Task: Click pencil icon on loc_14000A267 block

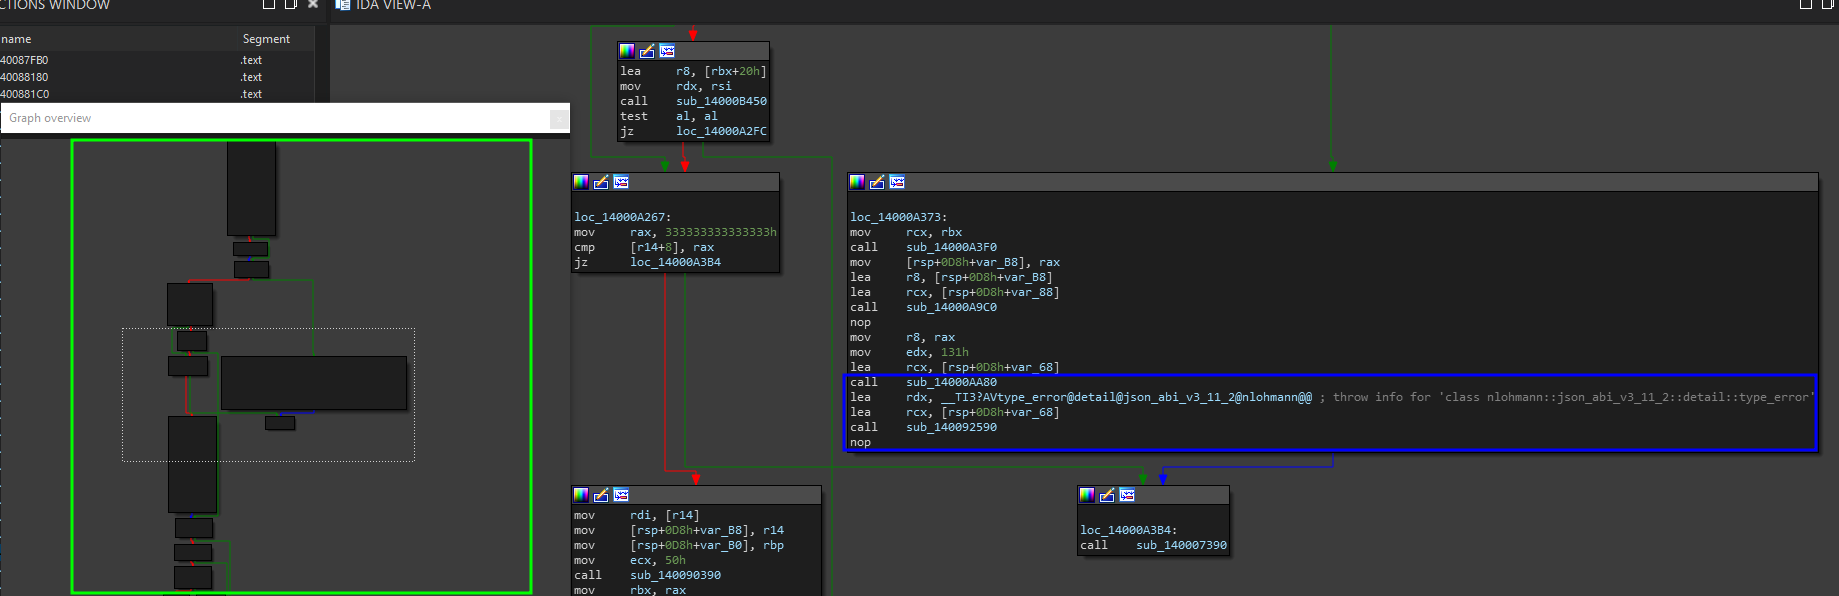Action: [x=601, y=182]
